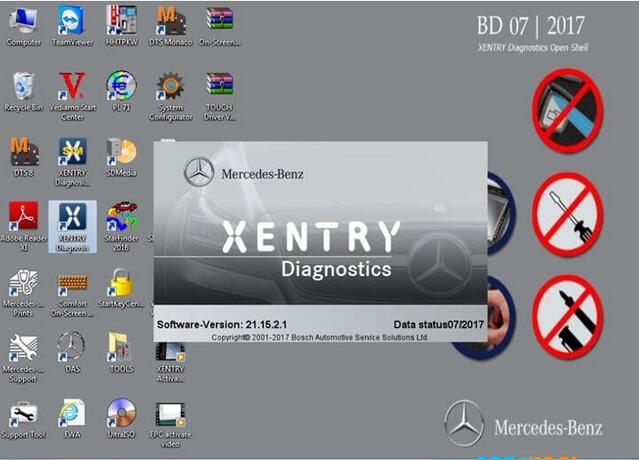Image resolution: width=639 pixels, height=460 pixels.
Task: Open the TeamViewer desktop shortcut
Action: (72, 21)
